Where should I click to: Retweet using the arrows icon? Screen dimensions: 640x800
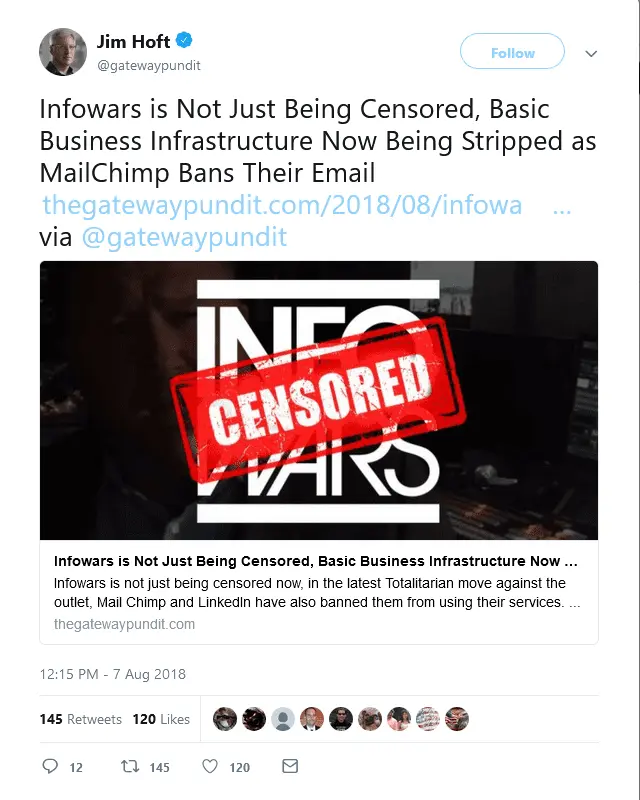130,766
